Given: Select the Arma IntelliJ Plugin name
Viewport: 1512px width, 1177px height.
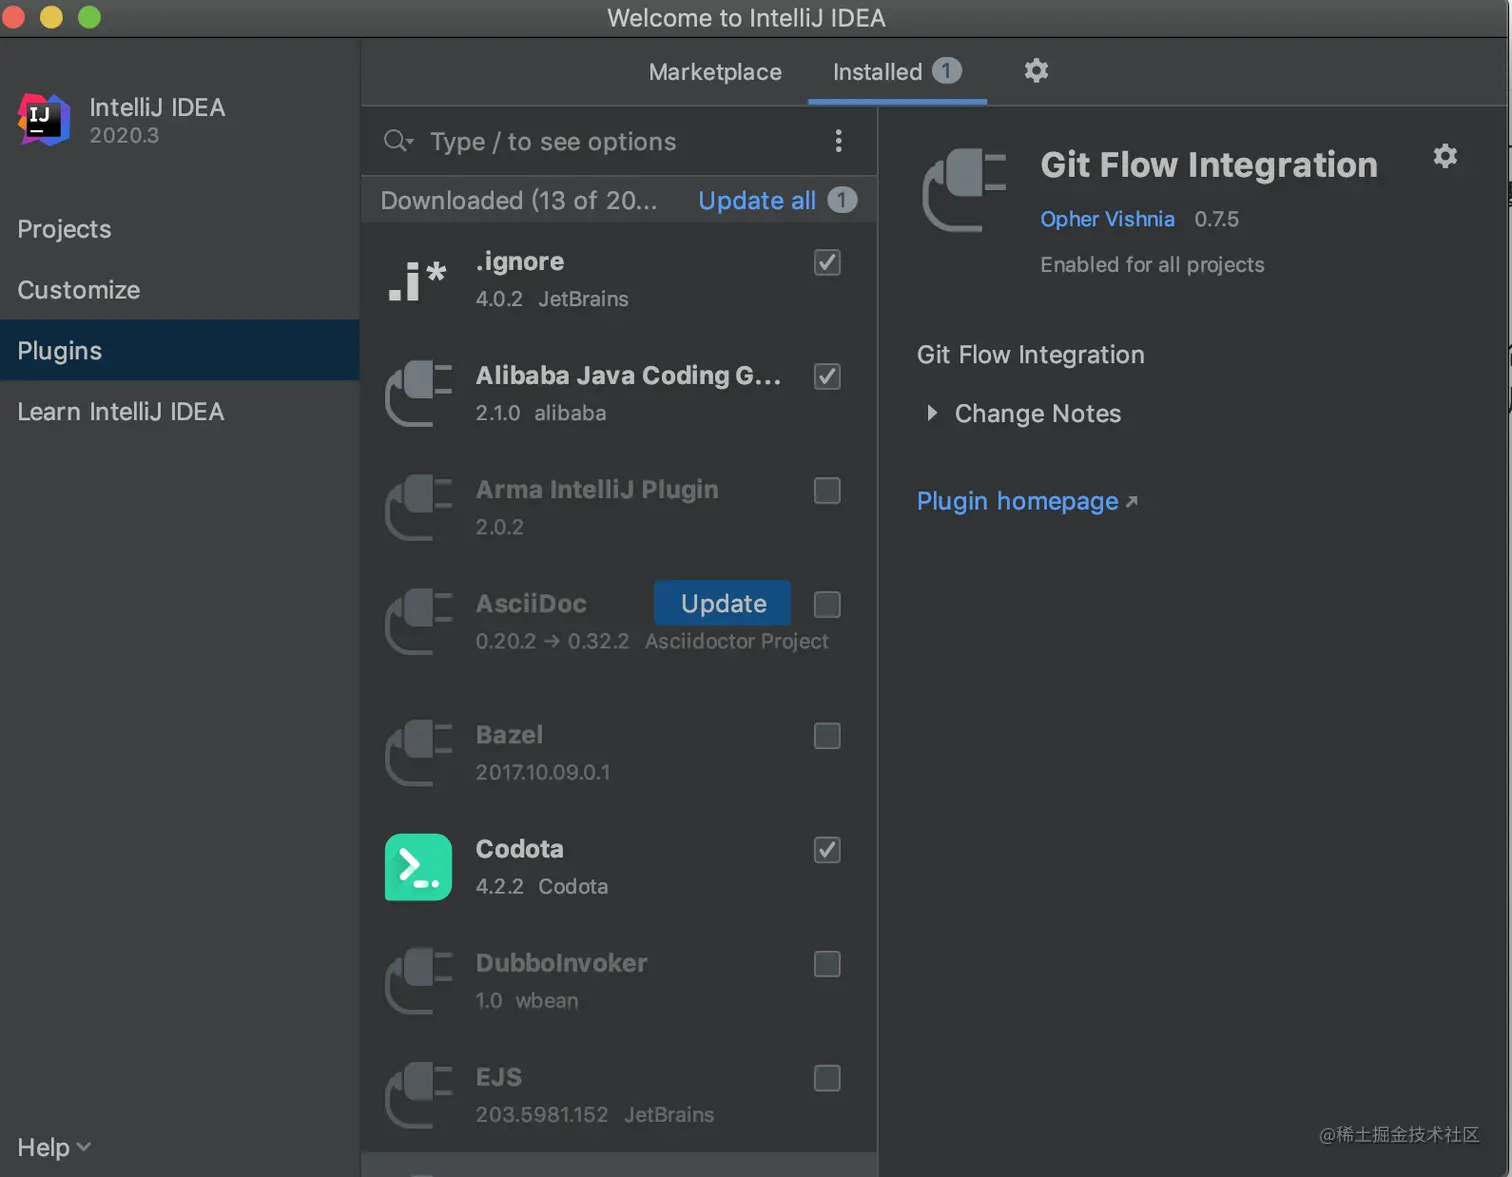Looking at the screenshot, I should [597, 490].
